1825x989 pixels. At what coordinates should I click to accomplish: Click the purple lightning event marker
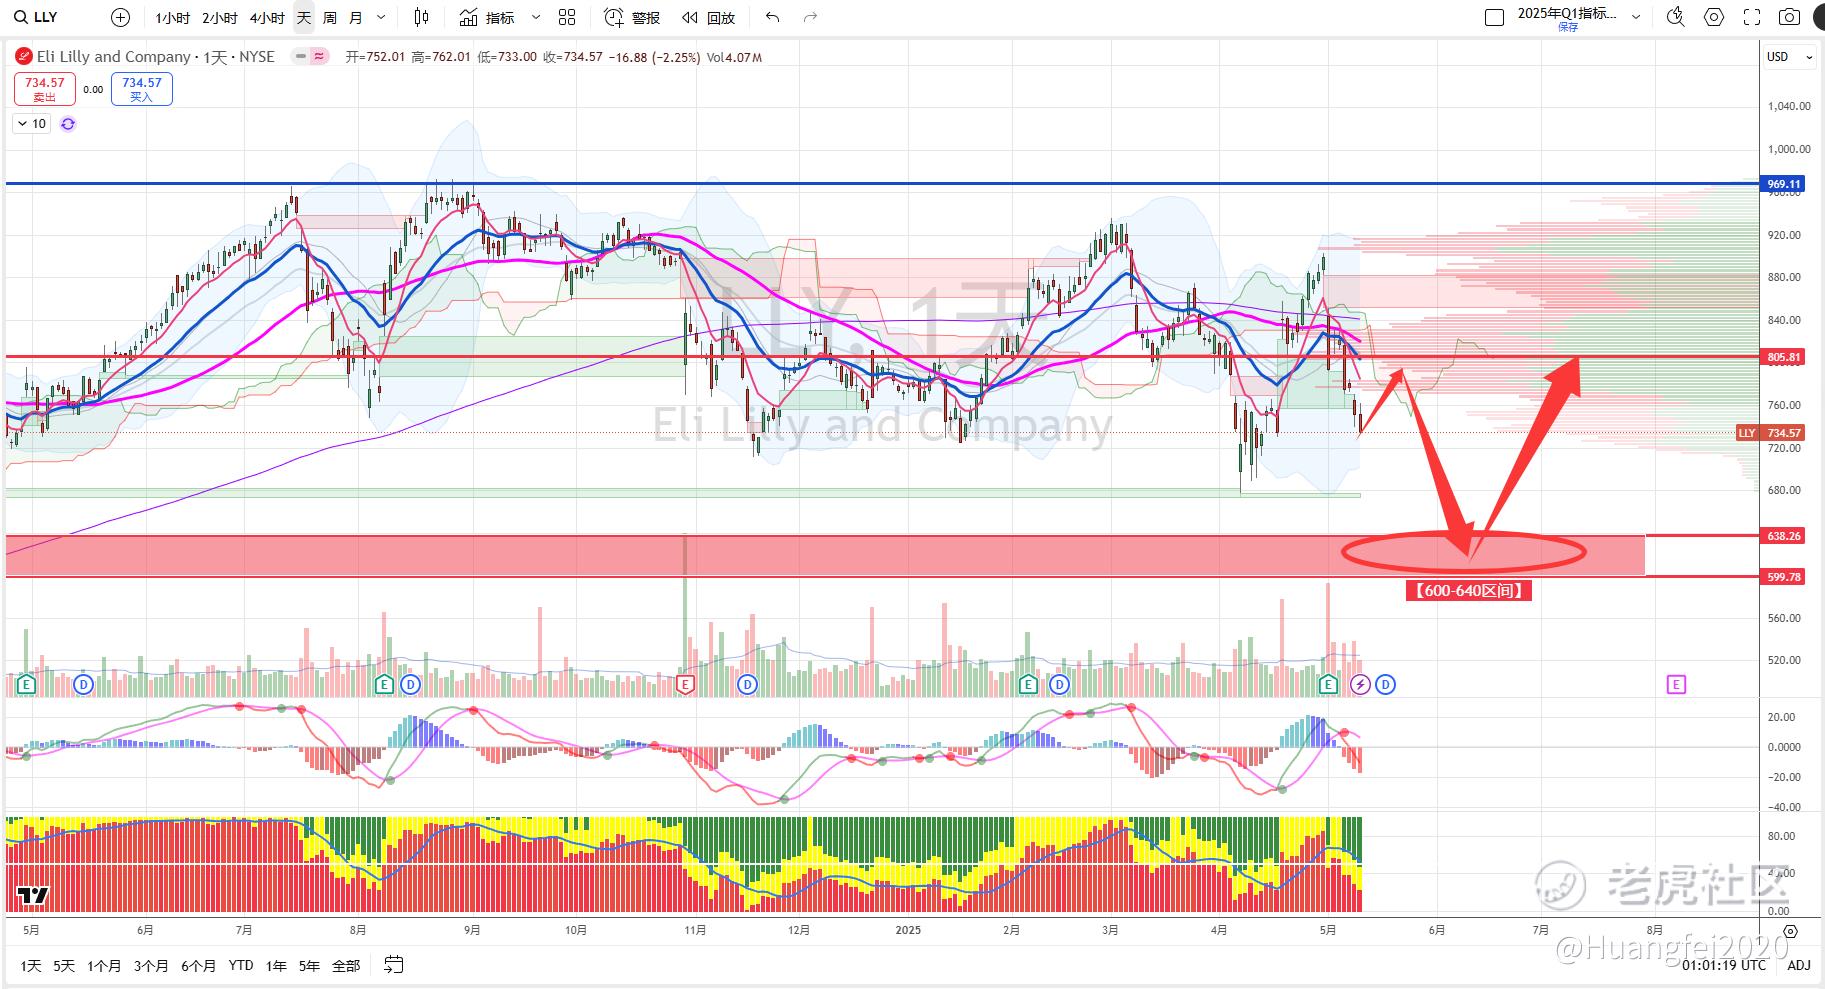coord(1360,685)
